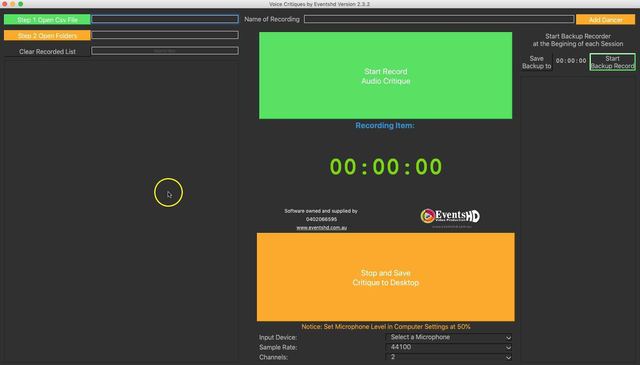The height and width of the screenshot is (365, 640).
Task: Click the Csv file path field
Action: 165,19
